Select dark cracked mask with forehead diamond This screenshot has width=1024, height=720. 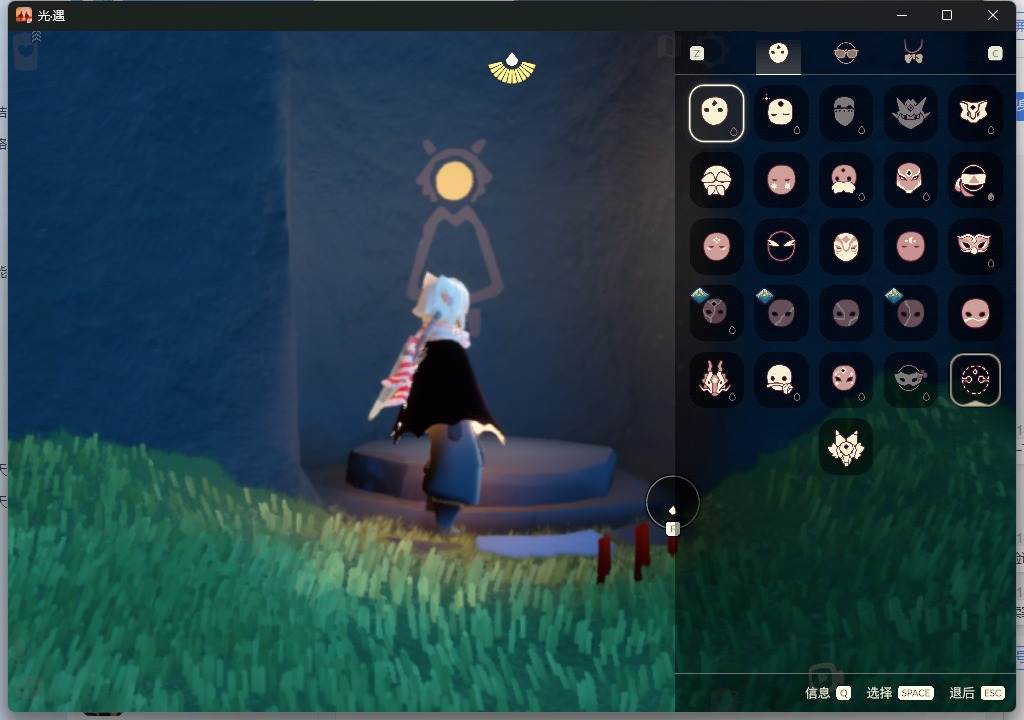pos(716,313)
